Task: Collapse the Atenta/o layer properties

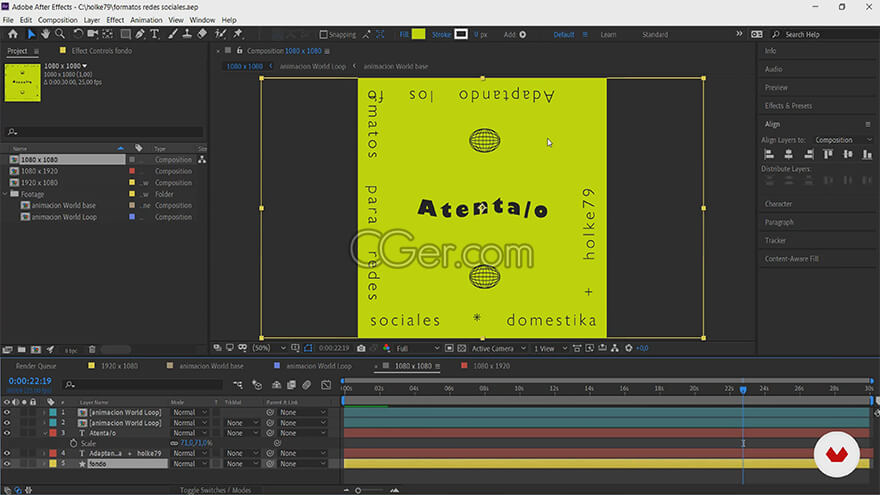Action: (x=45, y=433)
